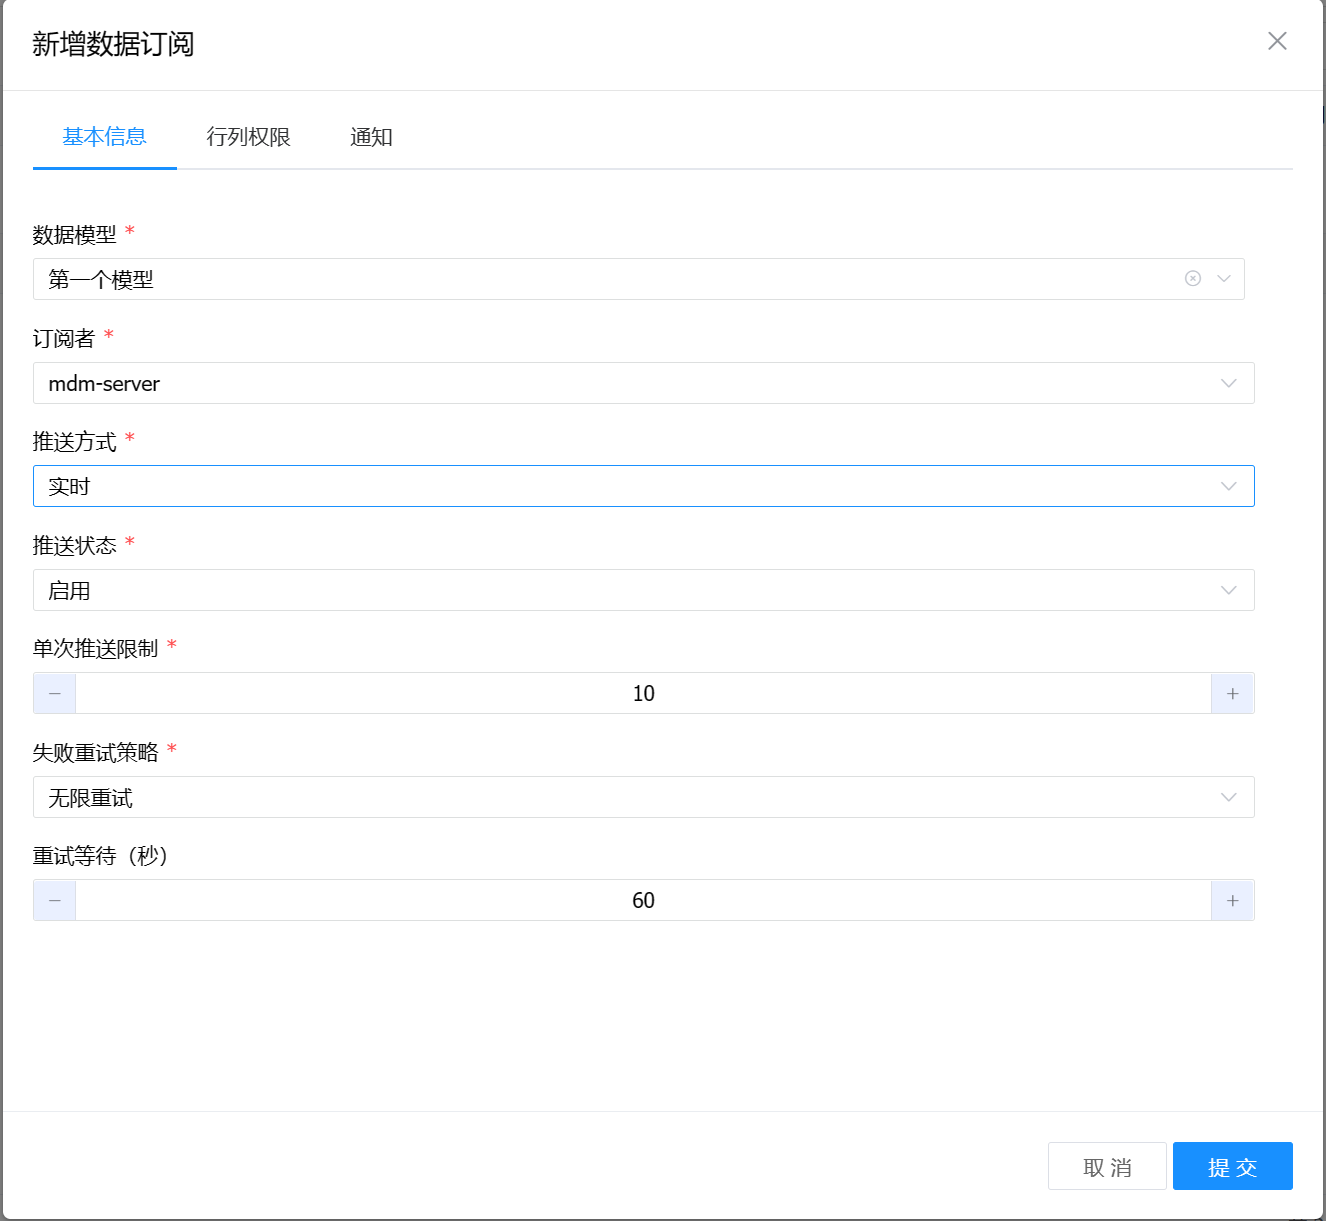
Task: Clear the 数据模型 selection with circle-x icon
Action: (x=1193, y=279)
